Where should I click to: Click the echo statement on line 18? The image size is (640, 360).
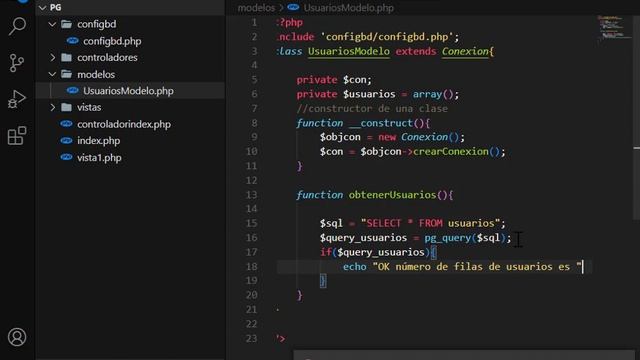(x=354, y=267)
